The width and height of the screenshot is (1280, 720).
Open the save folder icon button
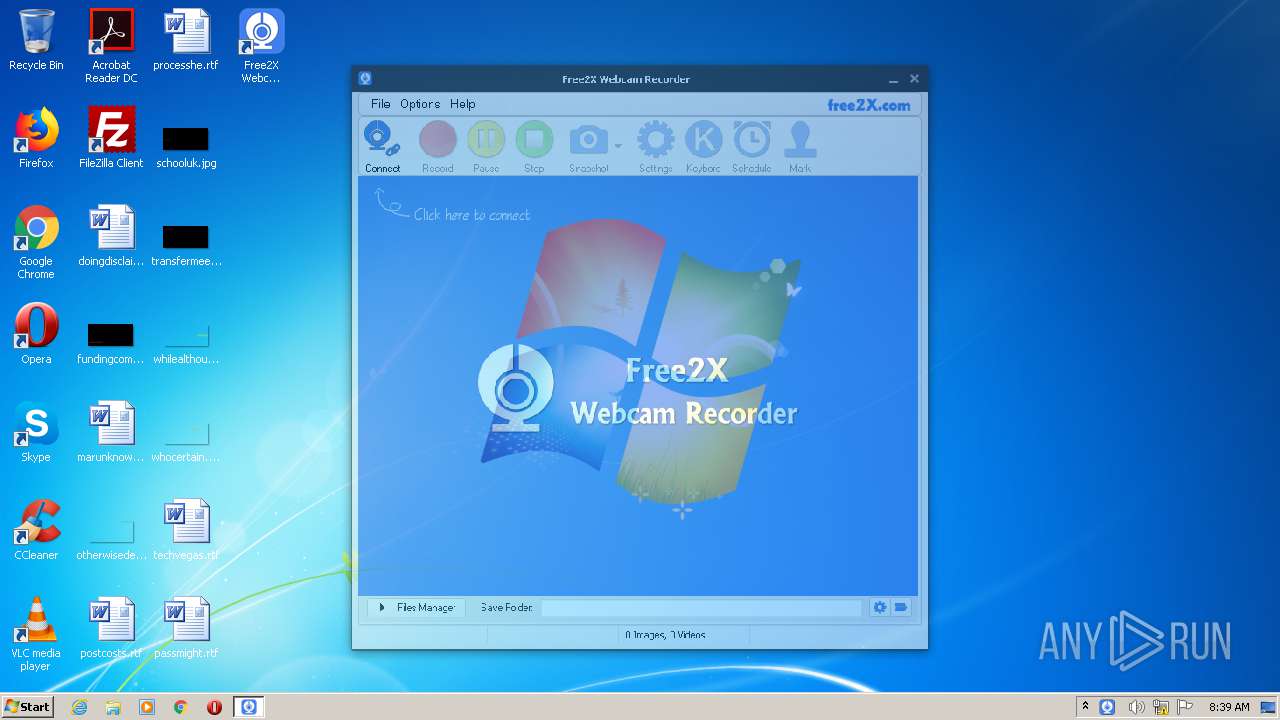tap(901, 607)
